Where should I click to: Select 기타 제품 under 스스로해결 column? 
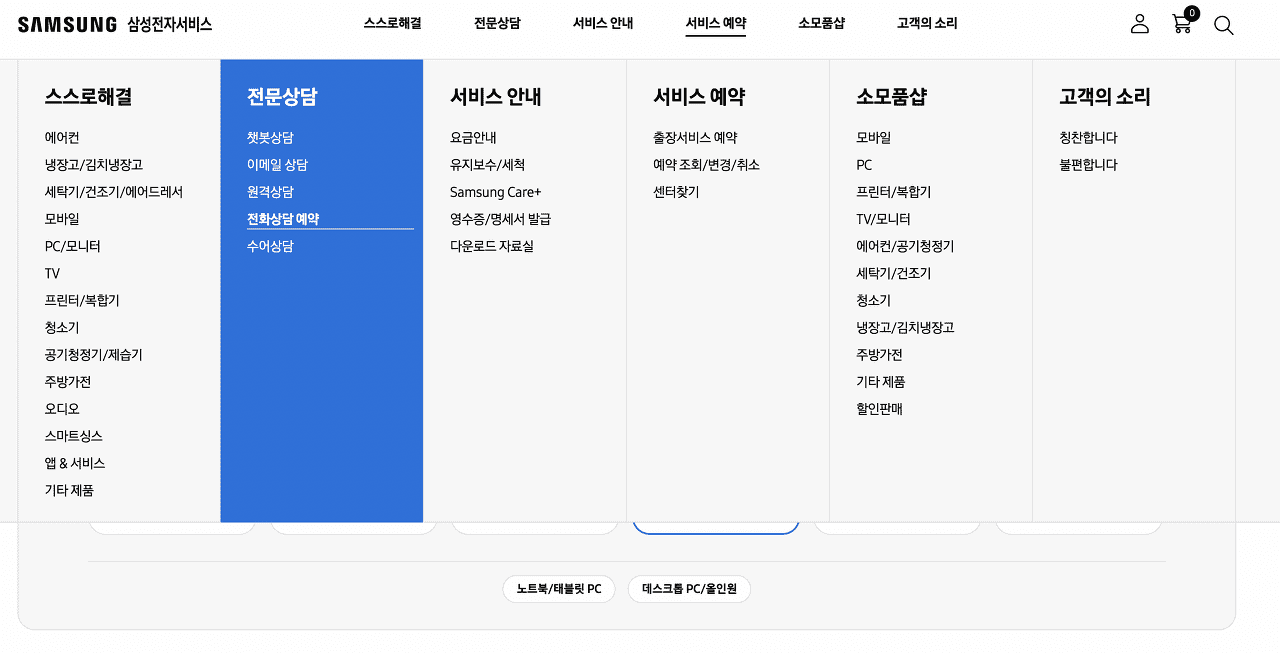pyautogui.click(x=69, y=489)
